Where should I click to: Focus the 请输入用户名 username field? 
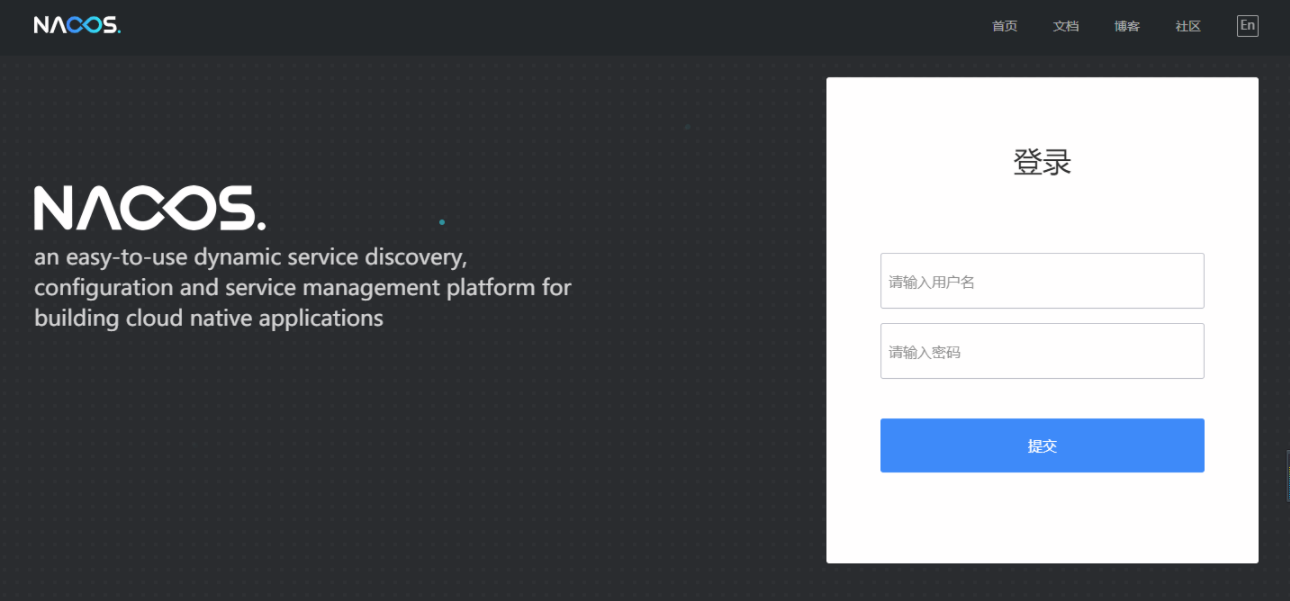click(x=1042, y=281)
